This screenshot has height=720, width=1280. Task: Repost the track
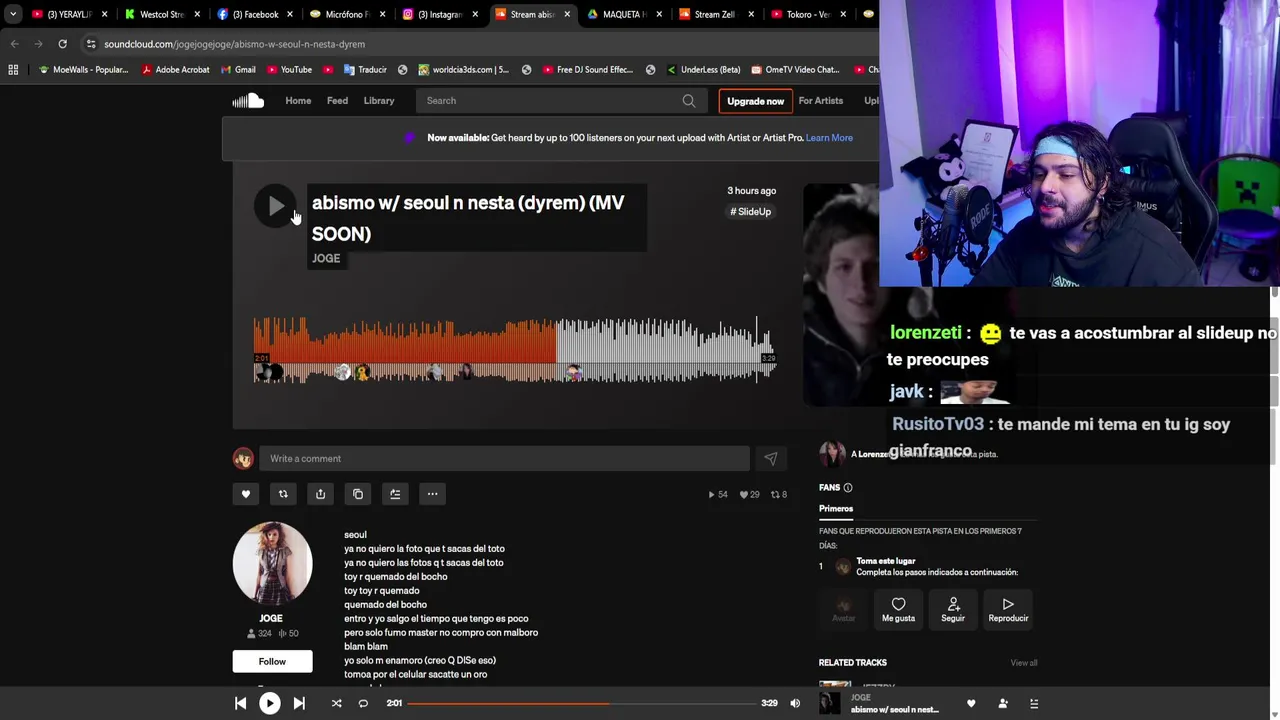click(x=283, y=494)
